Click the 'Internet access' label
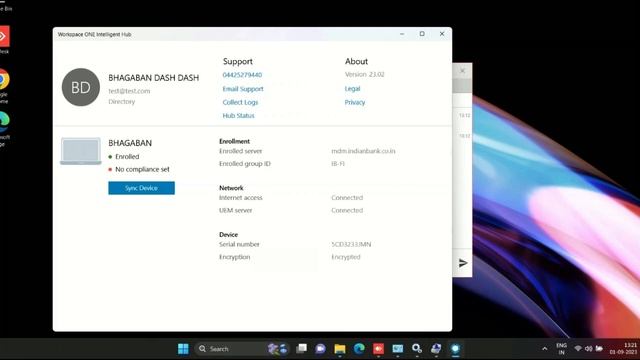This screenshot has width=640, height=360. [x=241, y=198]
